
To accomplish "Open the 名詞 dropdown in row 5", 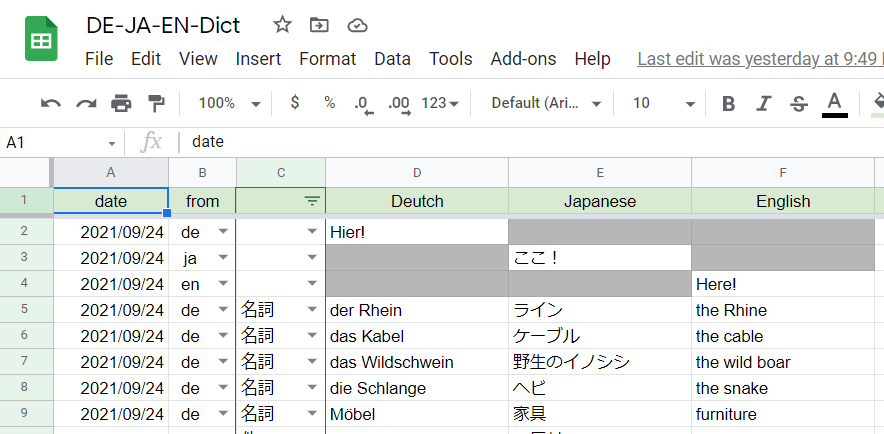I will [x=312, y=309].
